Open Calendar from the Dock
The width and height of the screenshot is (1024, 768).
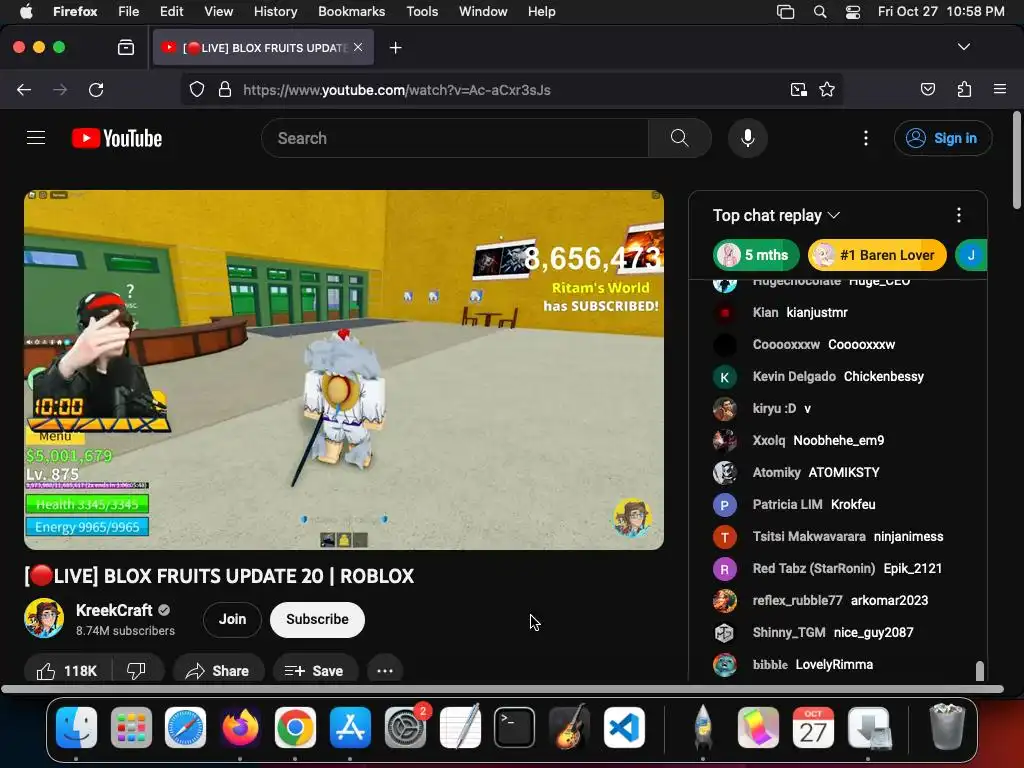[812, 727]
